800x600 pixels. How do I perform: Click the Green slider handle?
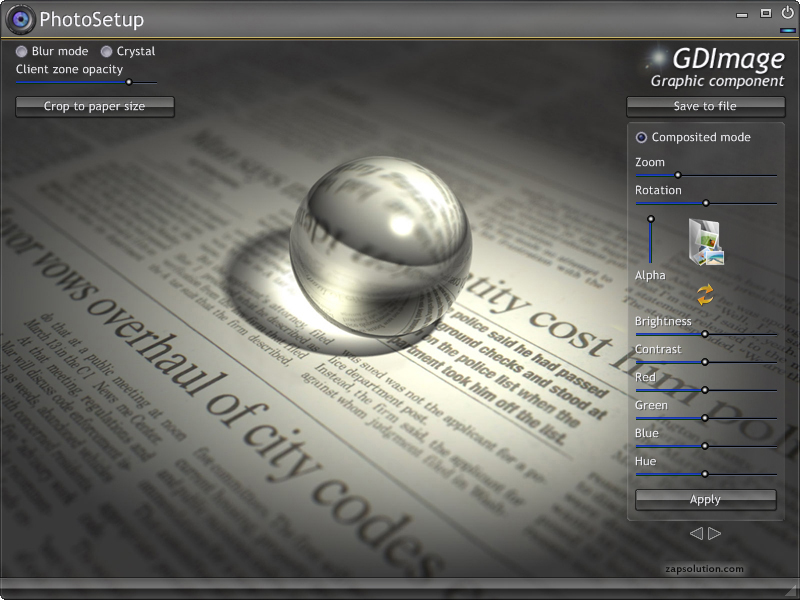705,418
